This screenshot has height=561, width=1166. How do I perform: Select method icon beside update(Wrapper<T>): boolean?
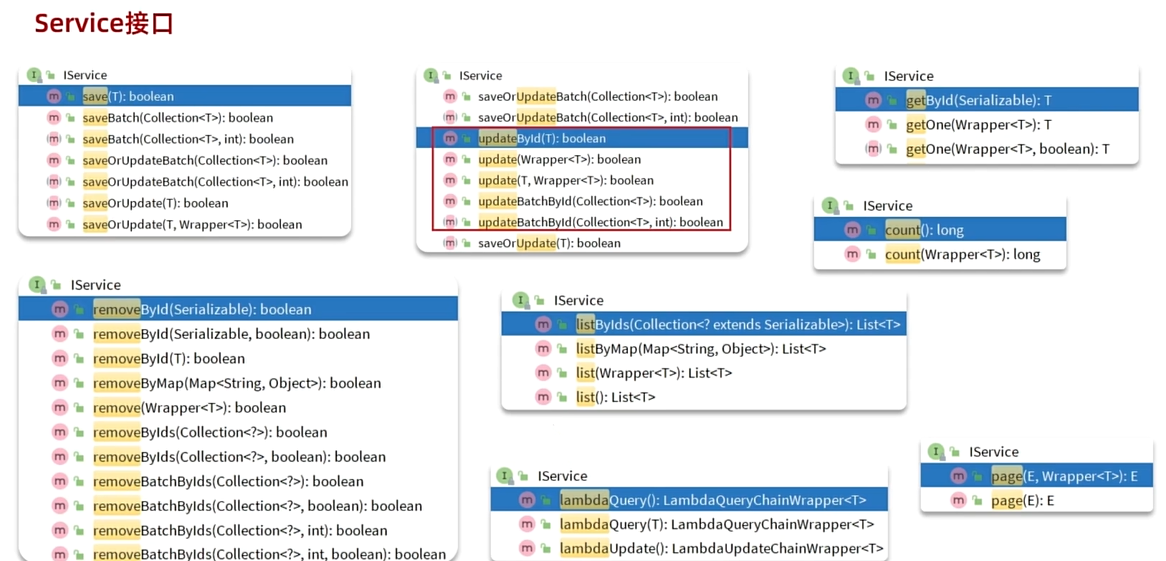[450, 159]
